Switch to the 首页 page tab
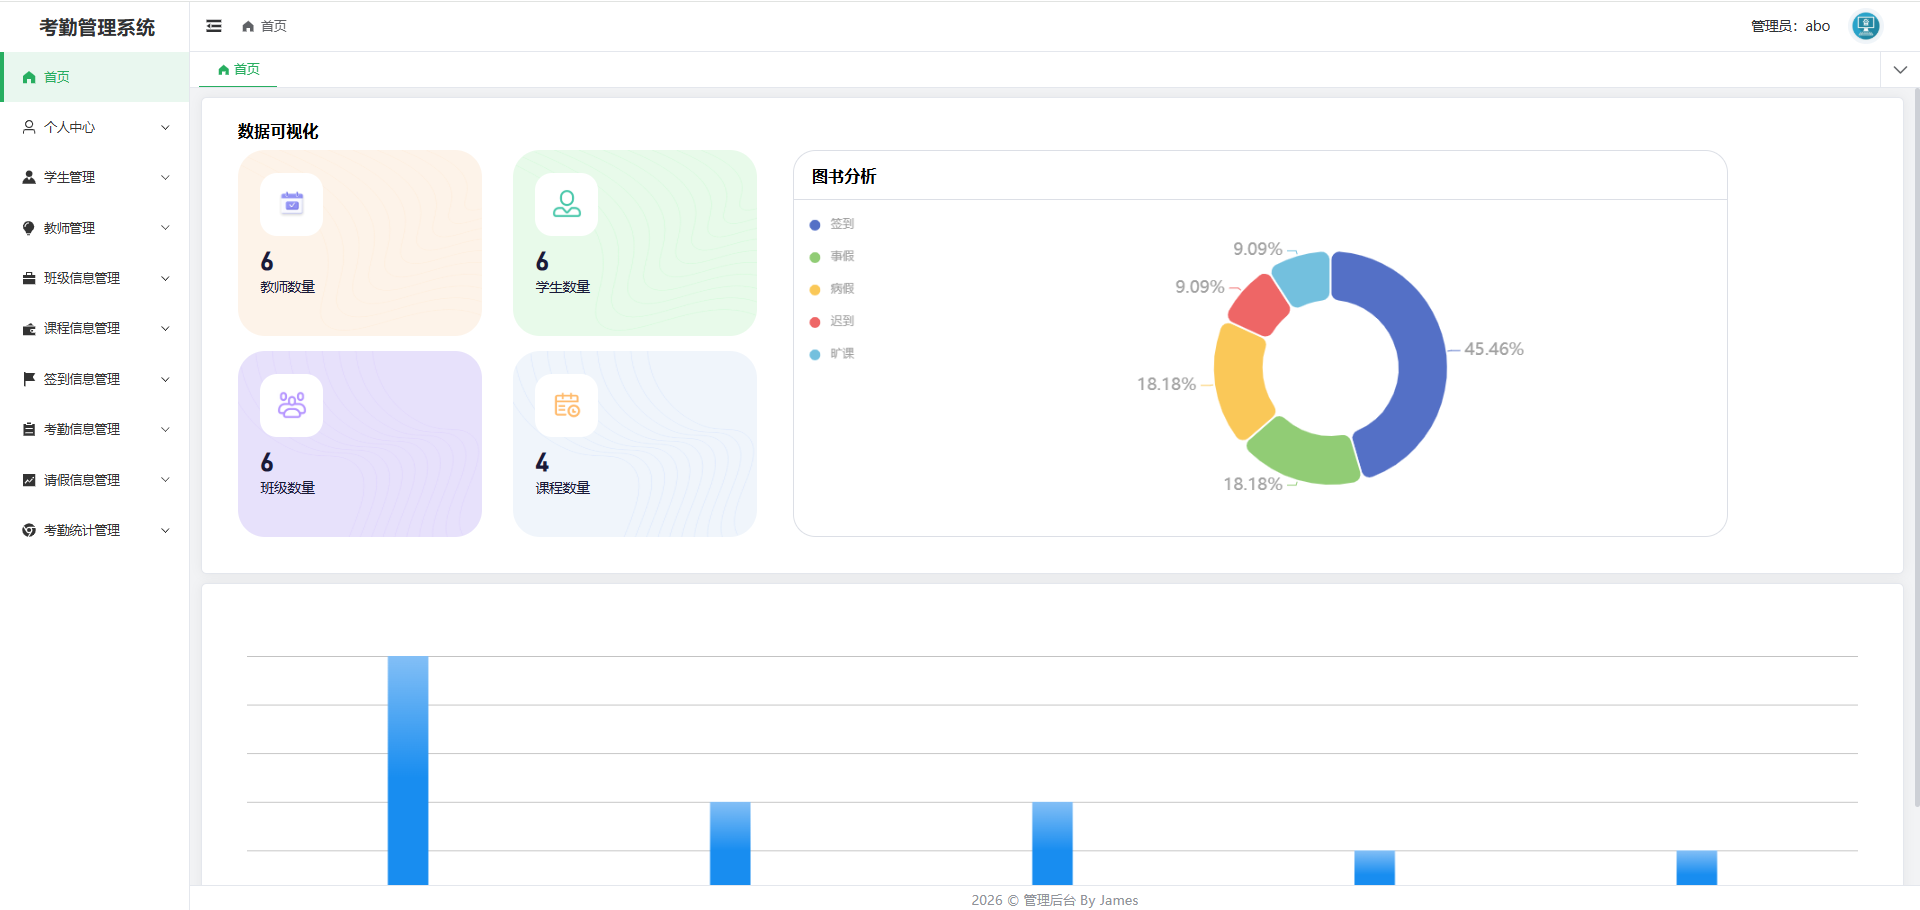1920x910 pixels. pos(239,69)
